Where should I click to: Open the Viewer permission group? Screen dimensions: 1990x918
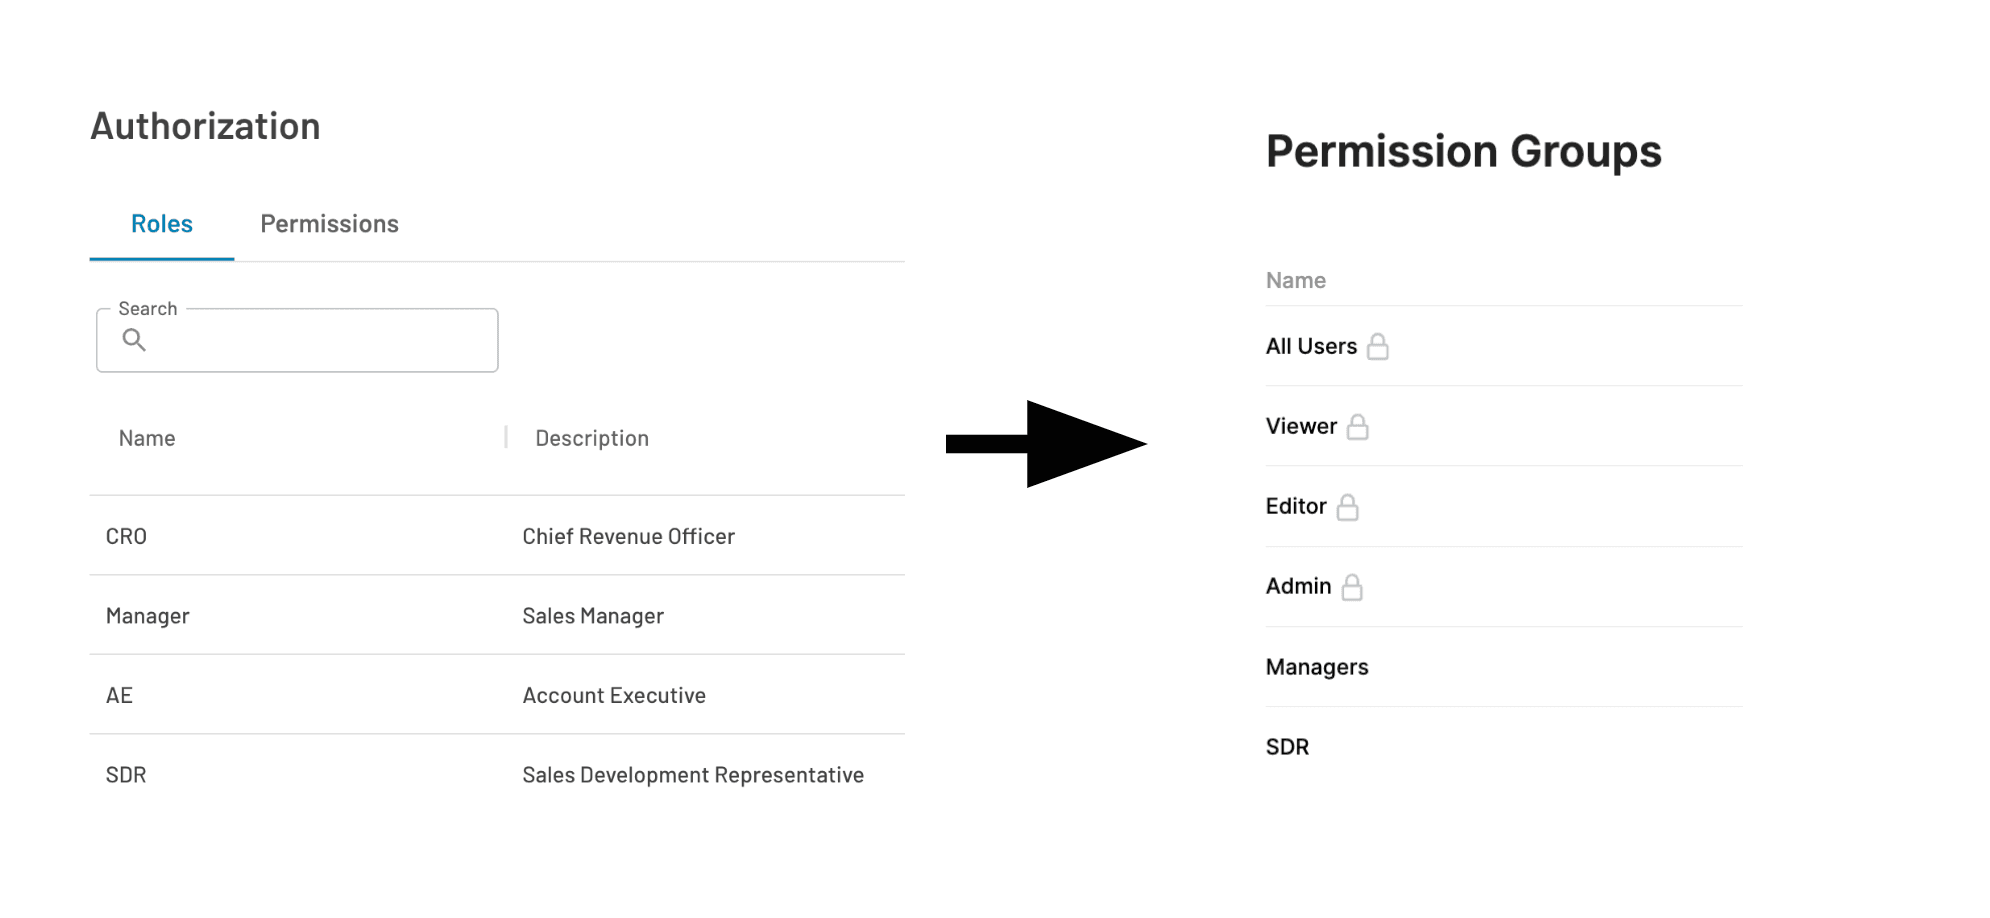1301,427
